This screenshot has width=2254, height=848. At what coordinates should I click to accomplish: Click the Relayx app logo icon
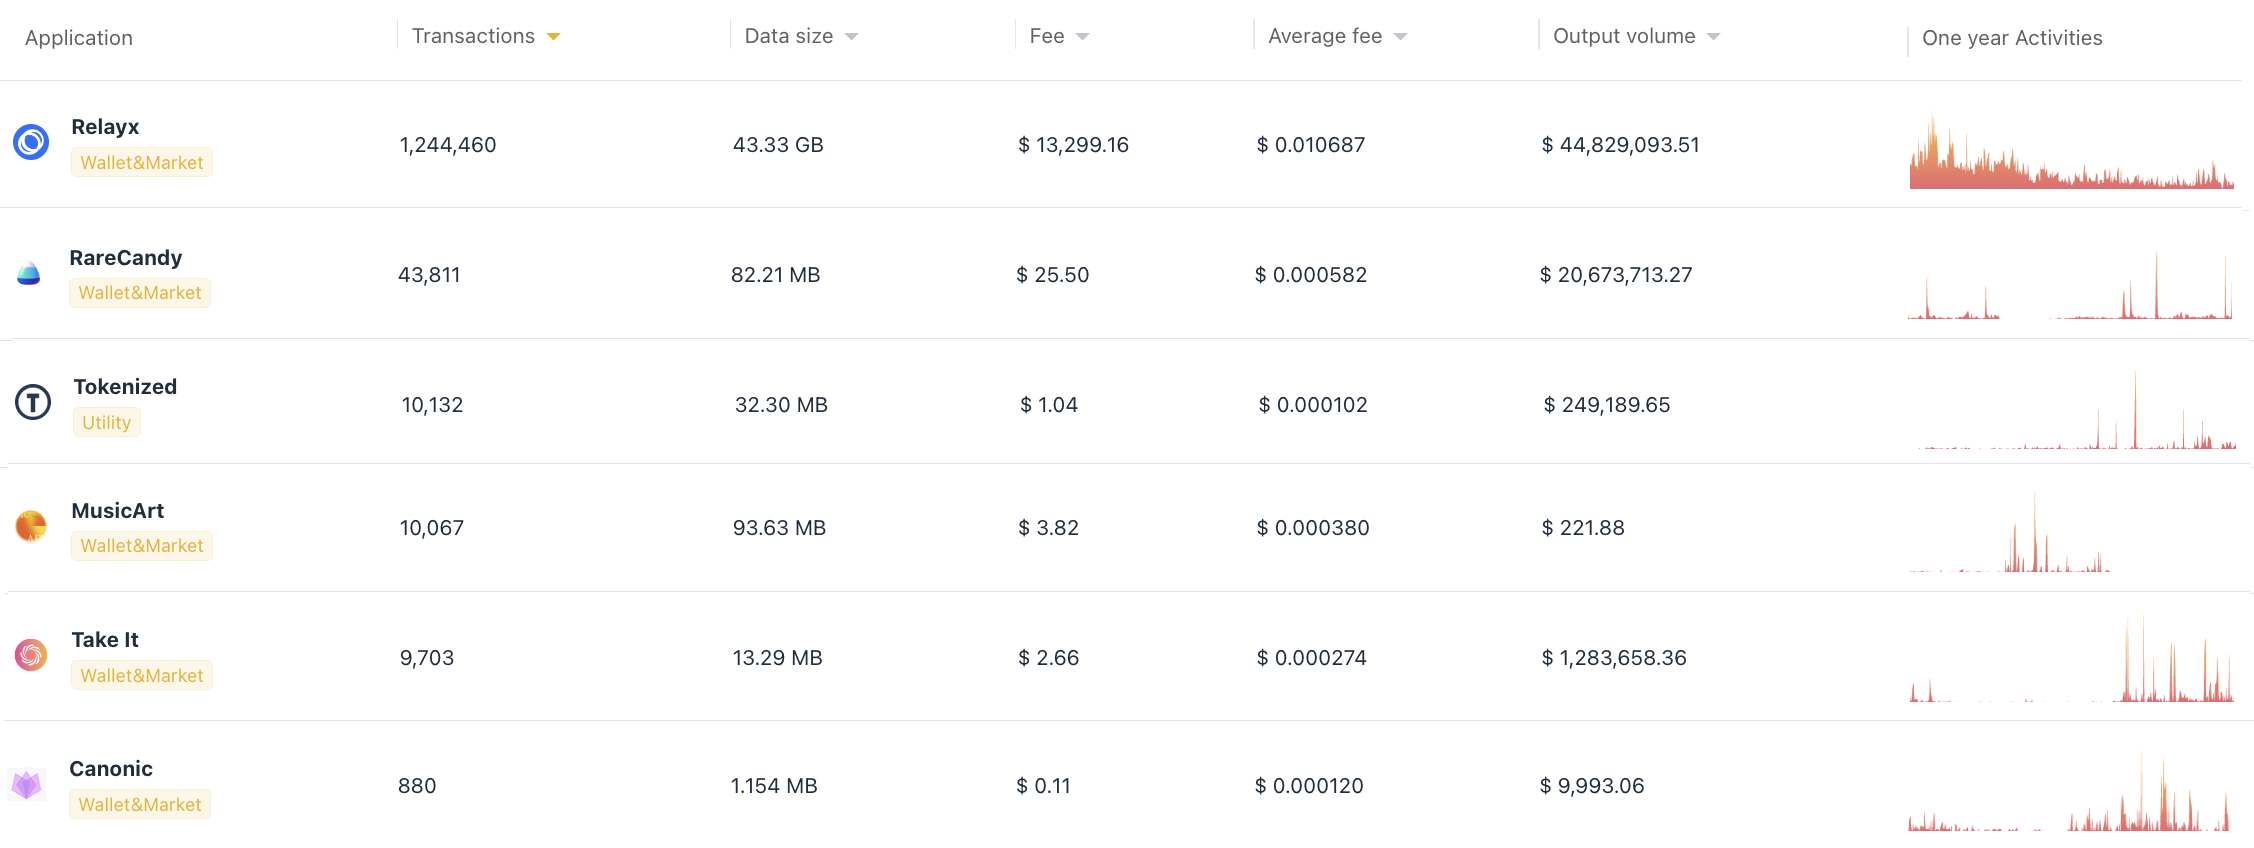click(x=31, y=142)
